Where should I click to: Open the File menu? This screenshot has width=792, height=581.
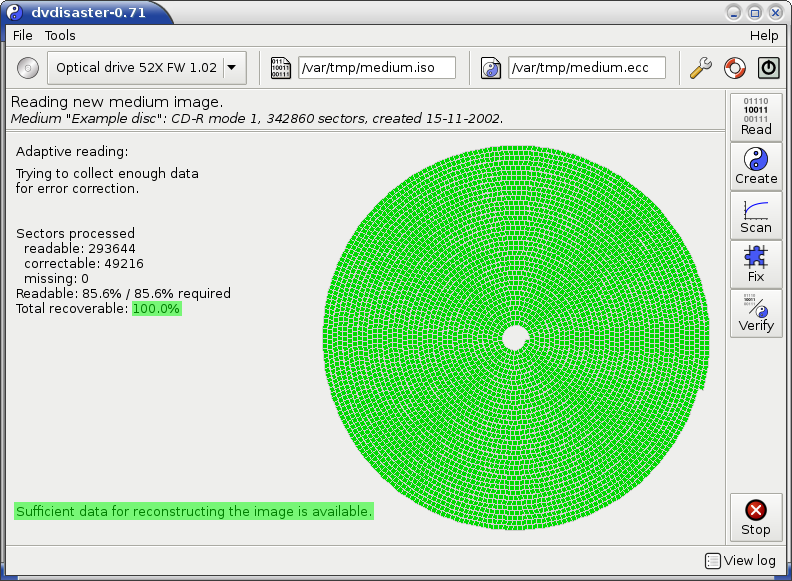(22, 35)
